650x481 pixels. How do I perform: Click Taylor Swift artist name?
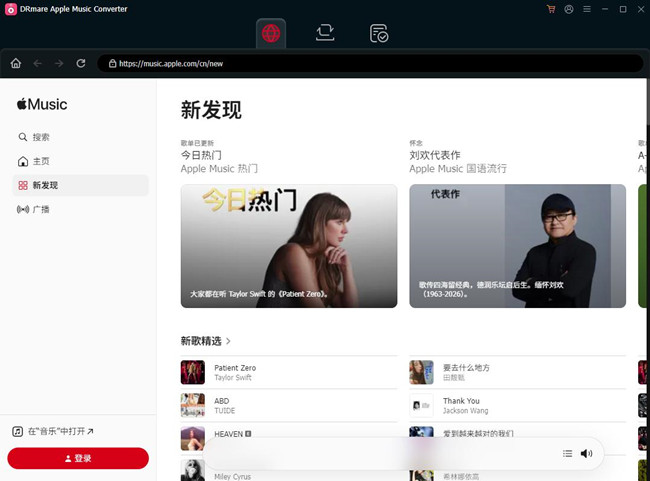point(233,377)
